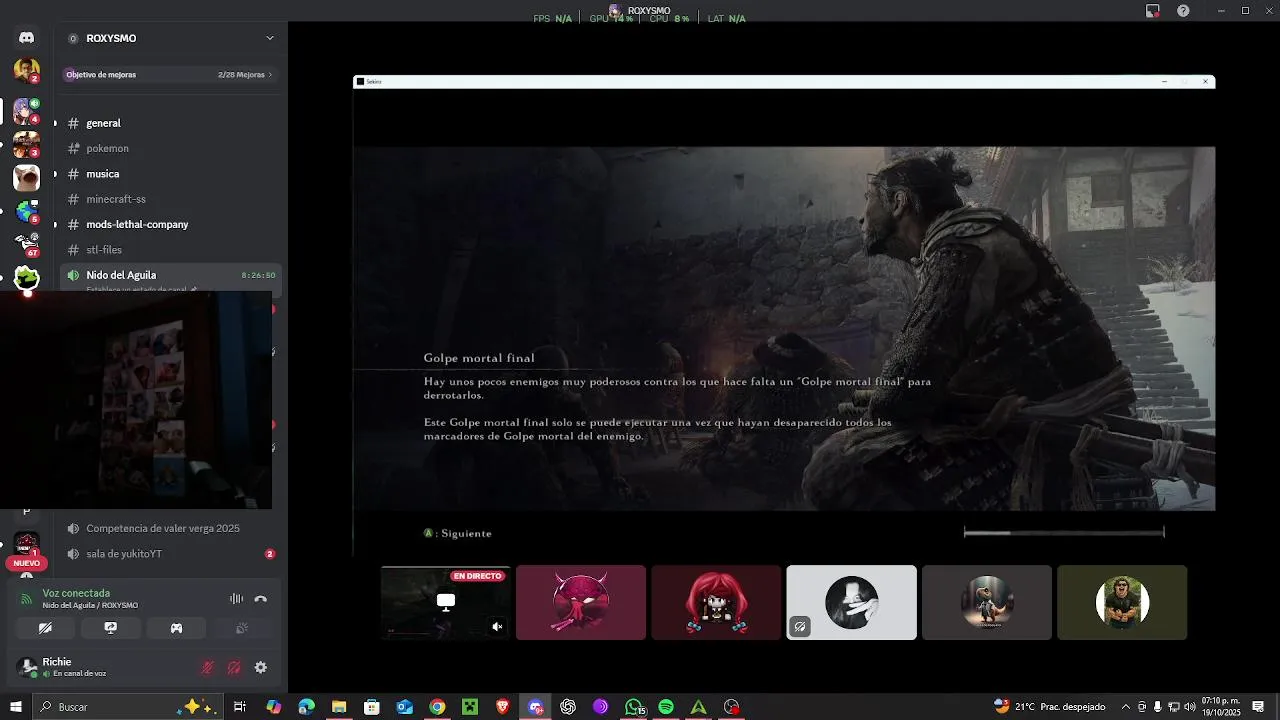Expand the ROXYSMO server dropdown
The width and height of the screenshot is (1280, 720).
click(x=269, y=38)
